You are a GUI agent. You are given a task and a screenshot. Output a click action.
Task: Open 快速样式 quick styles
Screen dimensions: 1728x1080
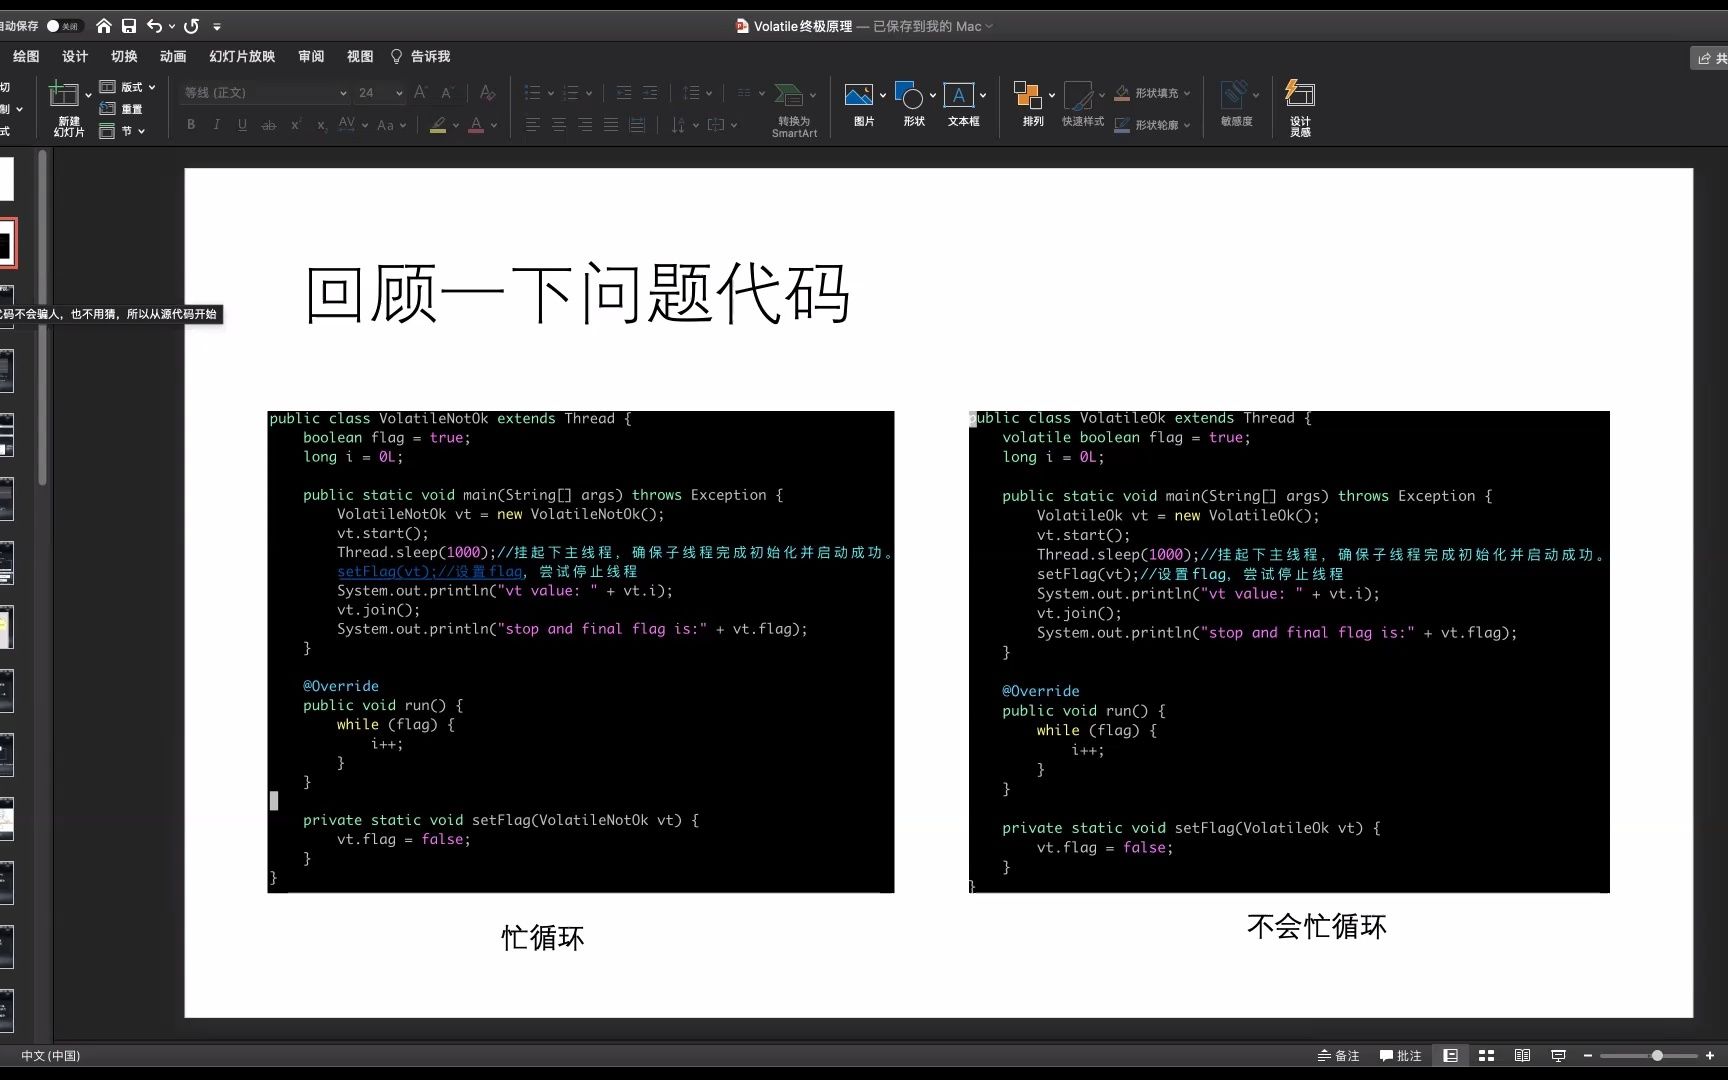[x=1083, y=104]
